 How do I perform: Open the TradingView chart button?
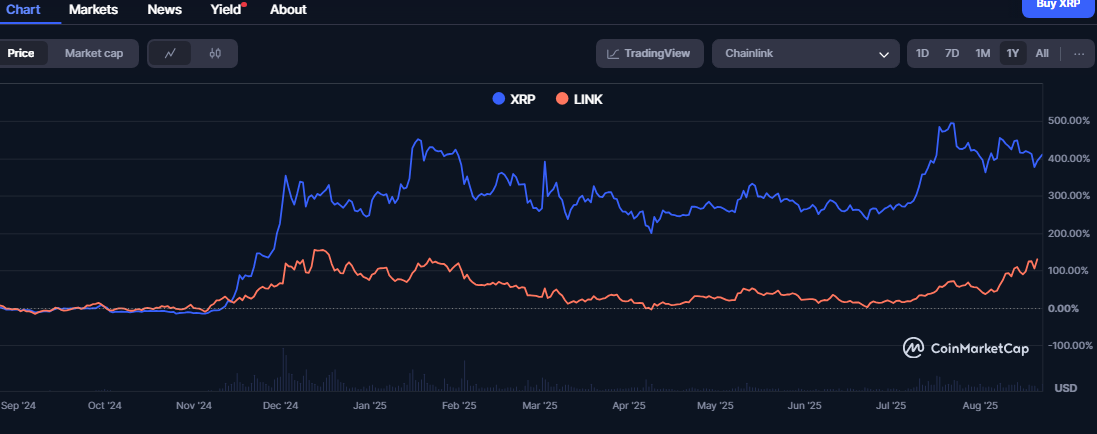pyautogui.click(x=650, y=53)
